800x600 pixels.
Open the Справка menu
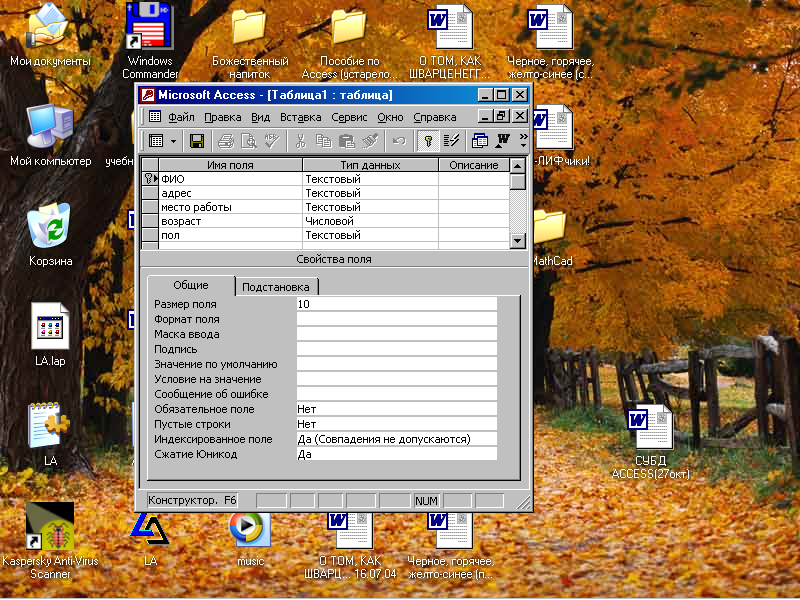435,117
